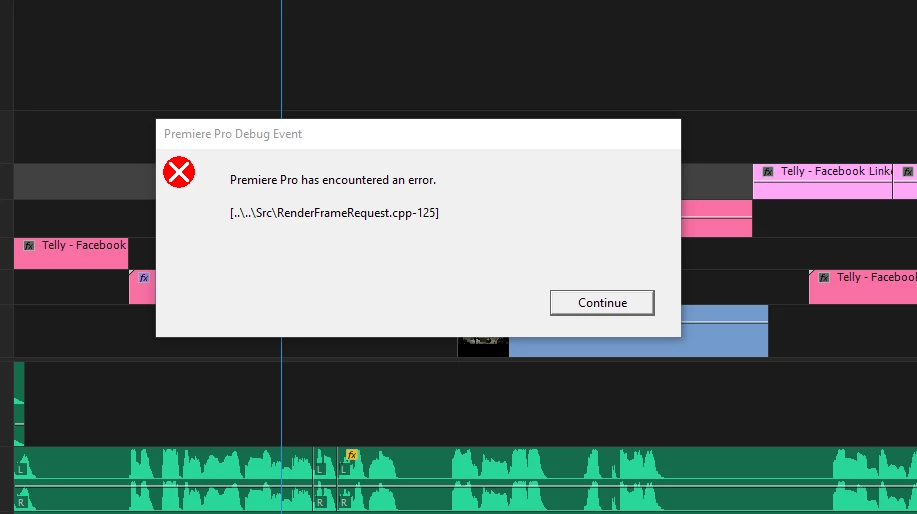Click the yellow fx badge on audio clip

point(351,454)
